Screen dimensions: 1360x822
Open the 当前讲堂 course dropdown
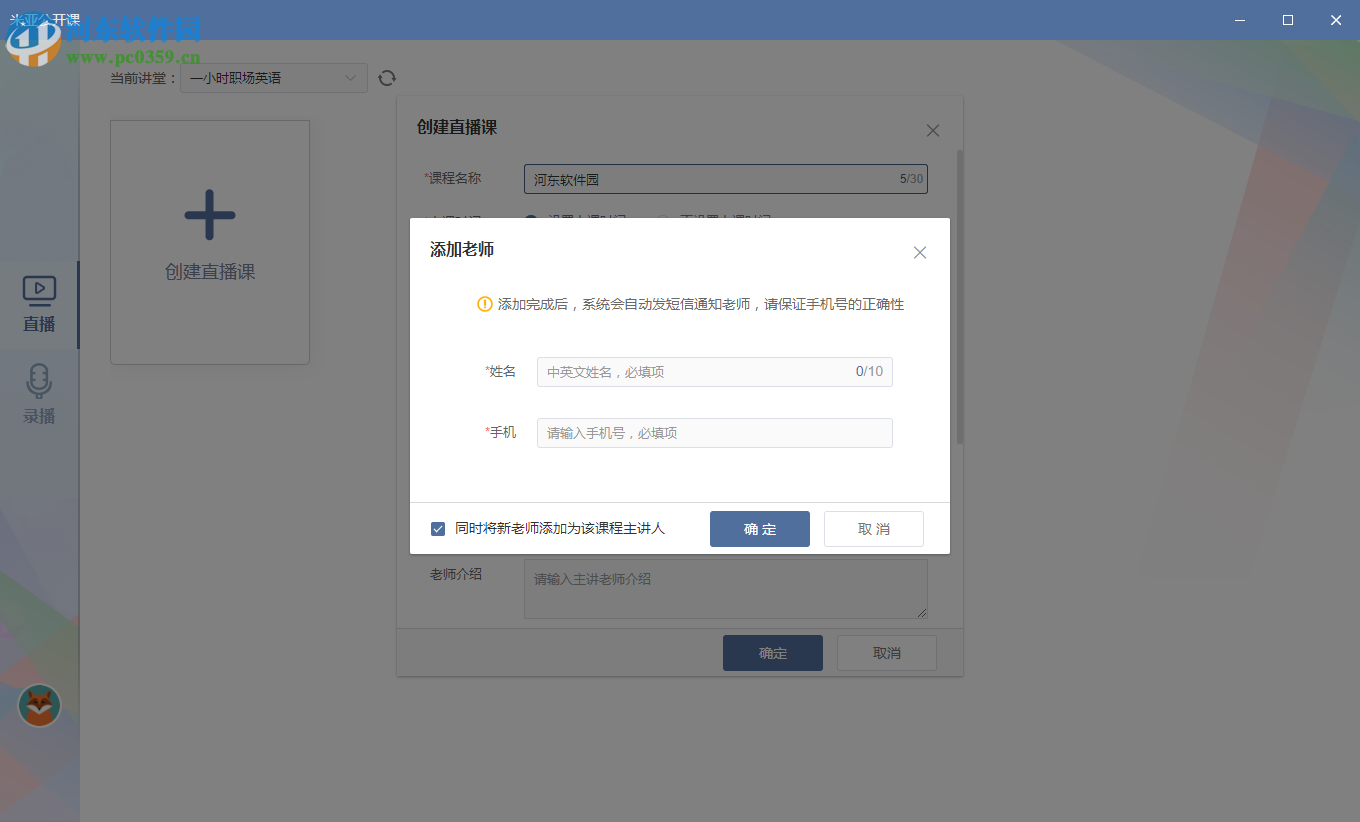[273, 77]
